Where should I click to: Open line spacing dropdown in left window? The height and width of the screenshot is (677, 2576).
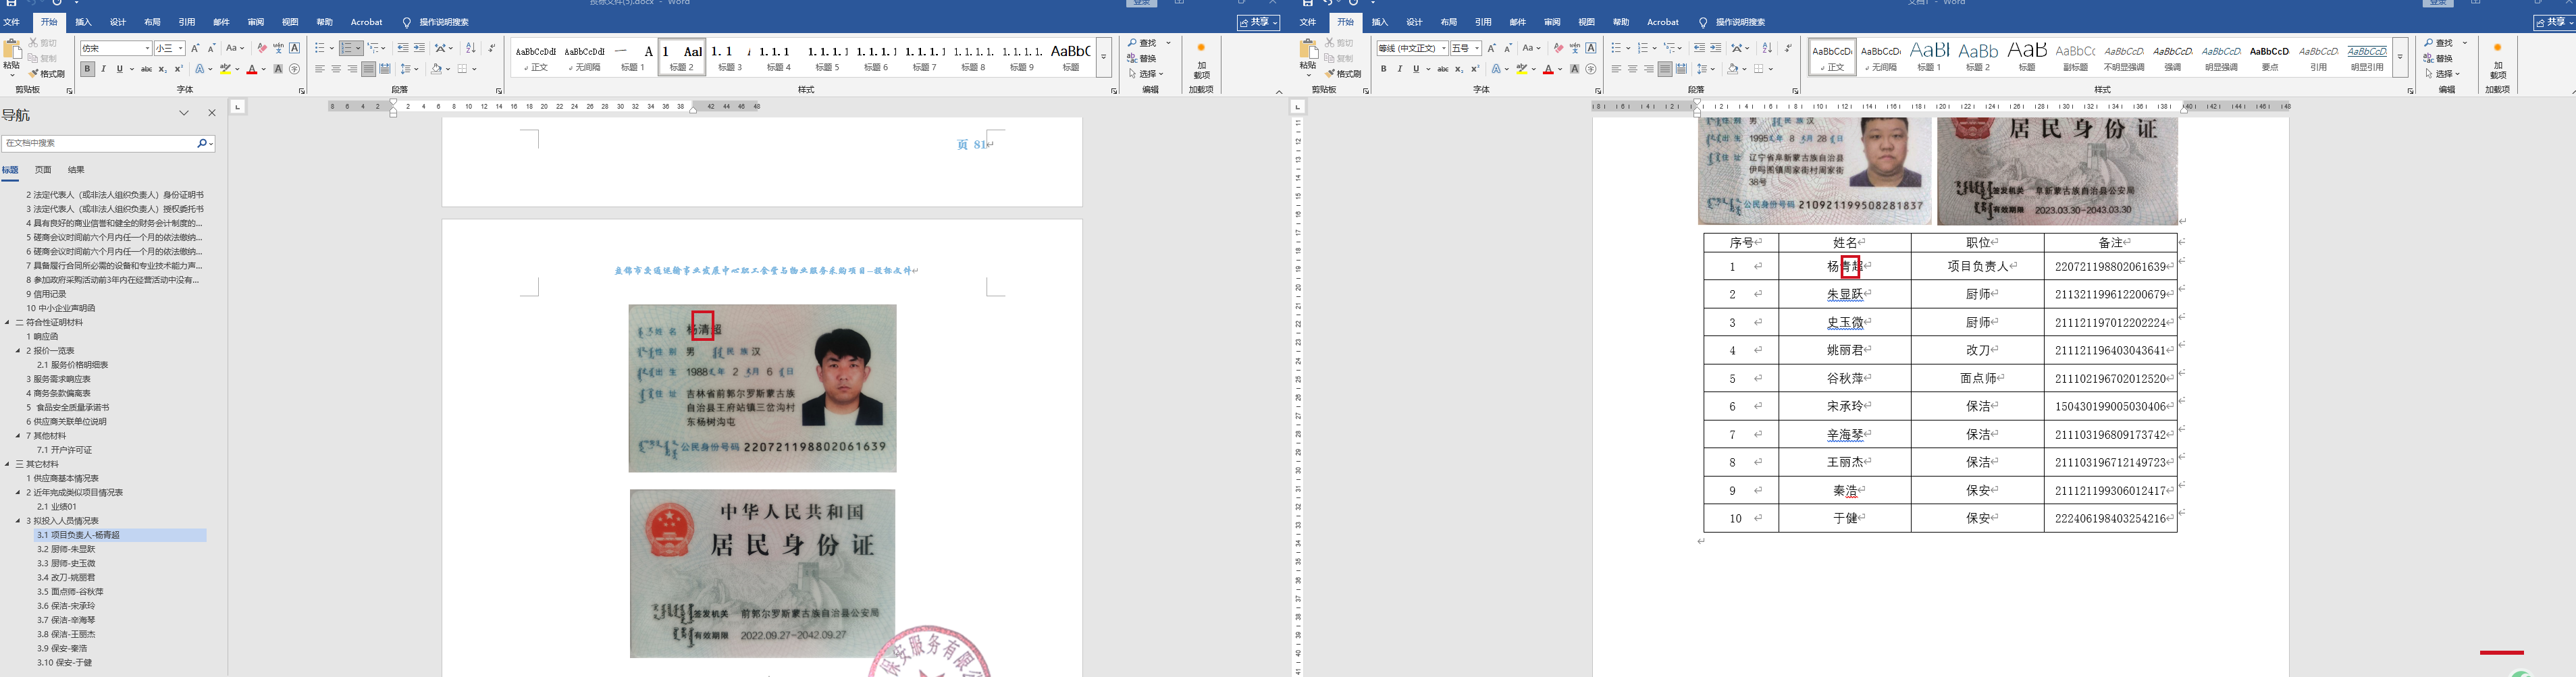pos(409,69)
